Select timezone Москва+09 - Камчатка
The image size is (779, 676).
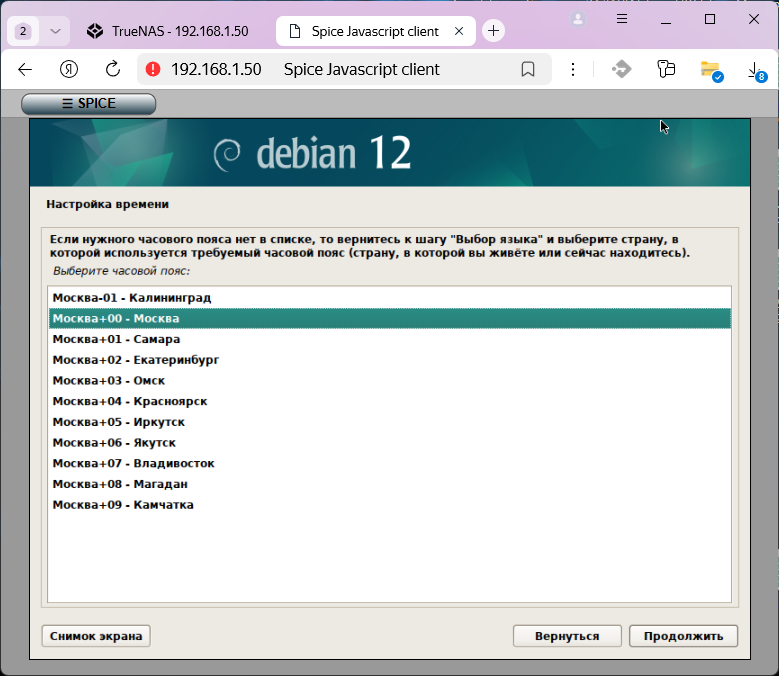(390, 505)
